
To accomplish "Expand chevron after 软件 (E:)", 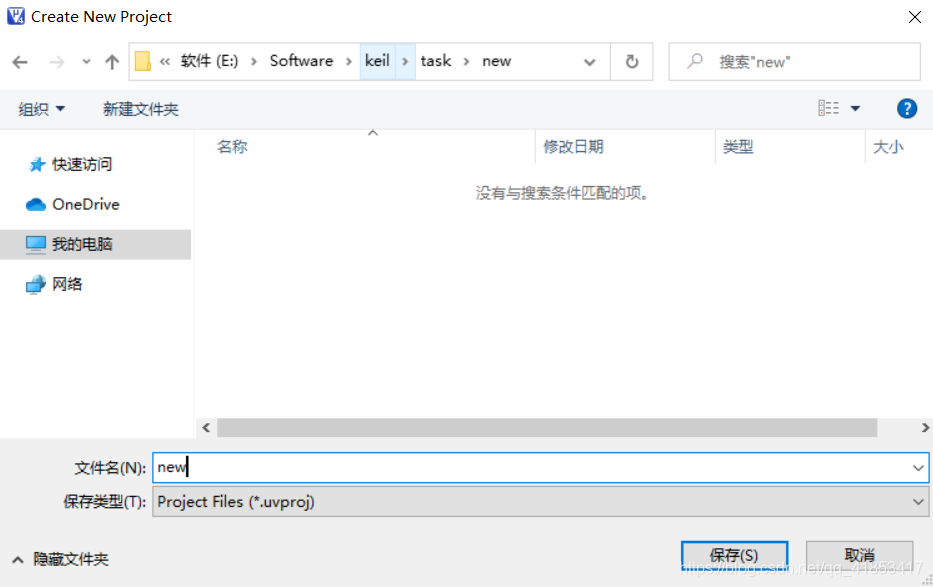I will tap(254, 61).
